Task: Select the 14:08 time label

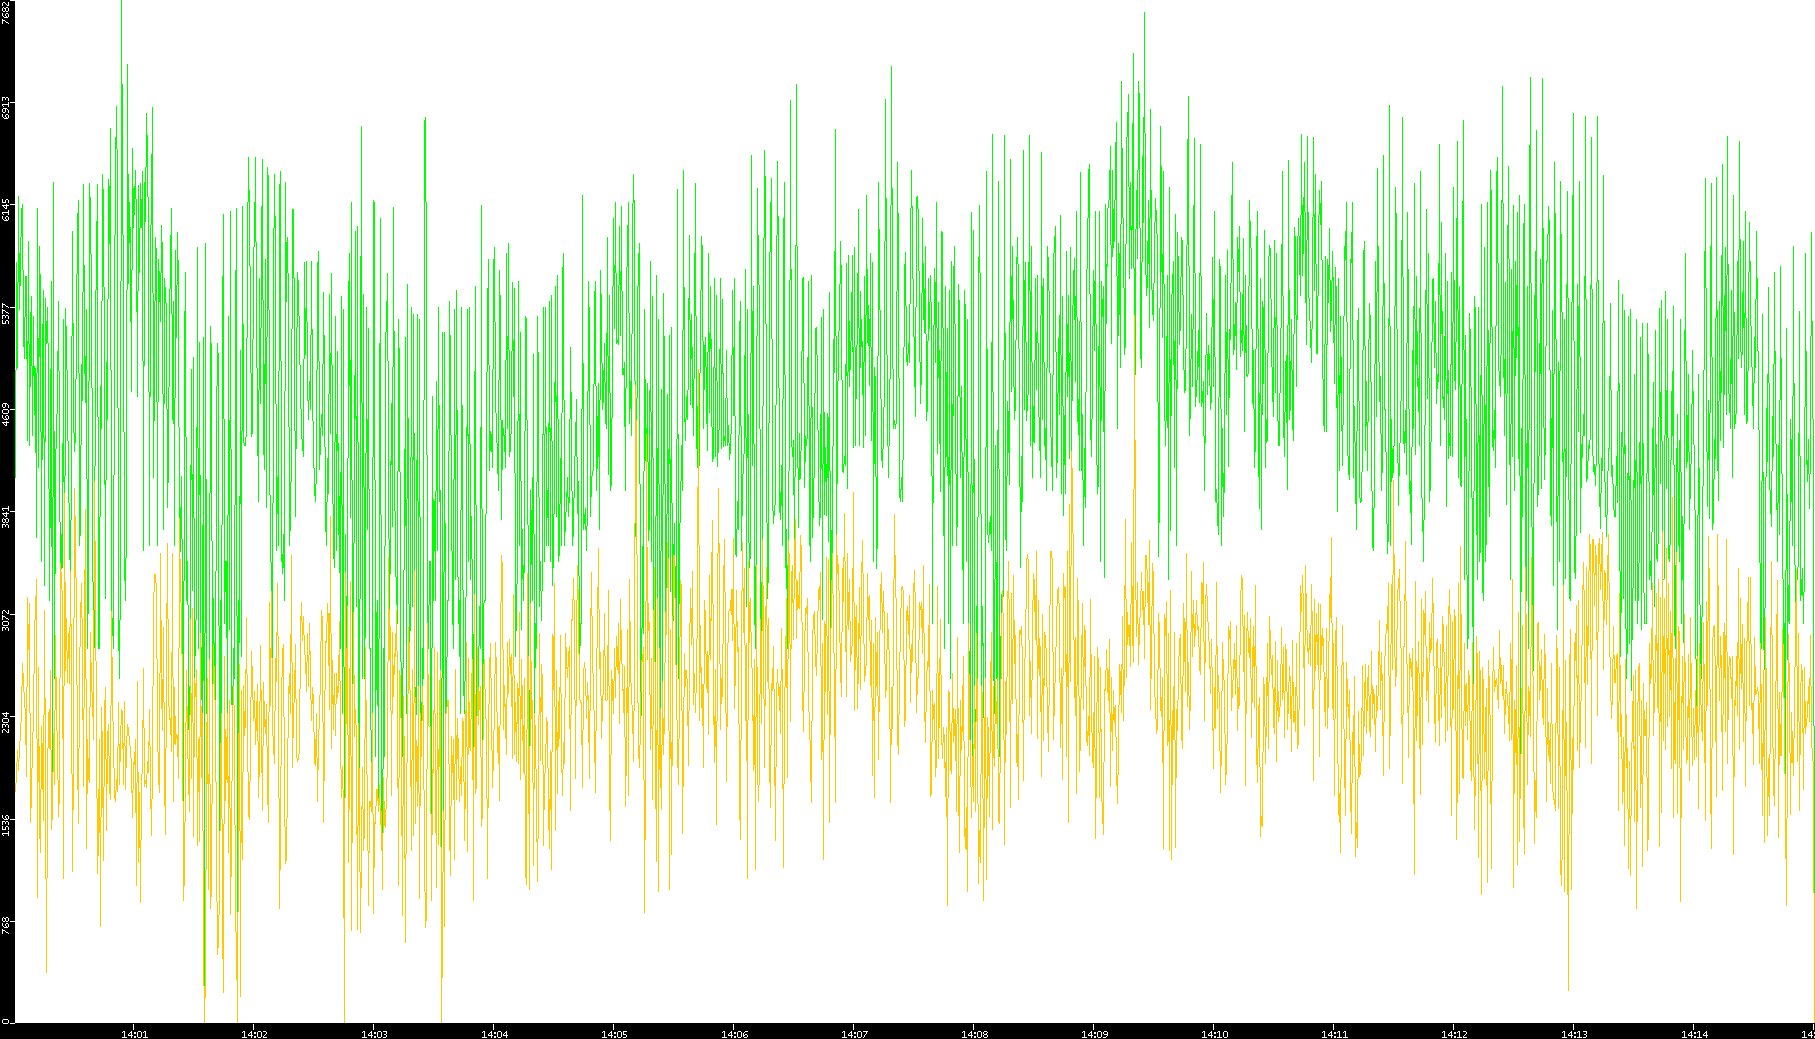Action: [975, 1034]
